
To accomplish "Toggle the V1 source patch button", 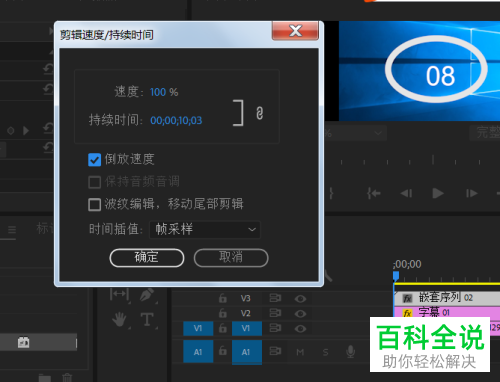I will 198,328.
